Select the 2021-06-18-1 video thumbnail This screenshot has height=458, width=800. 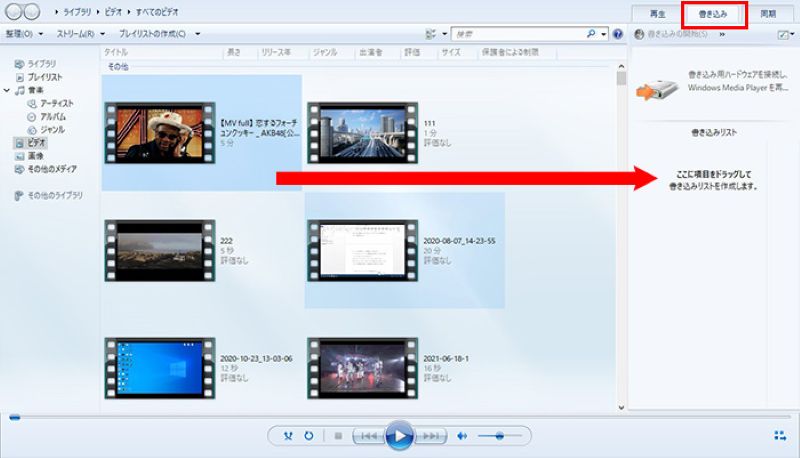coord(362,368)
